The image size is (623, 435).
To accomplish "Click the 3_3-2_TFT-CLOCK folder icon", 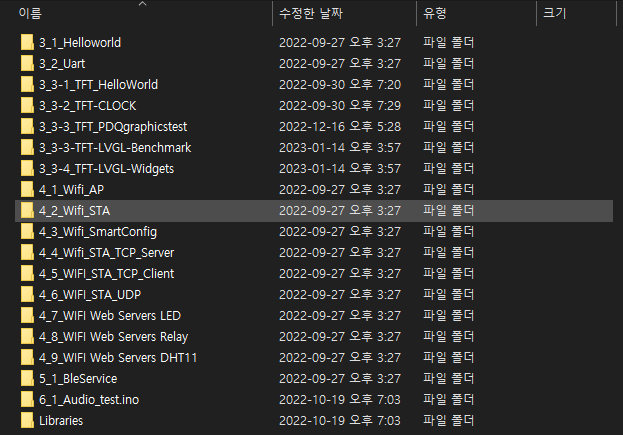I will tap(27, 106).
